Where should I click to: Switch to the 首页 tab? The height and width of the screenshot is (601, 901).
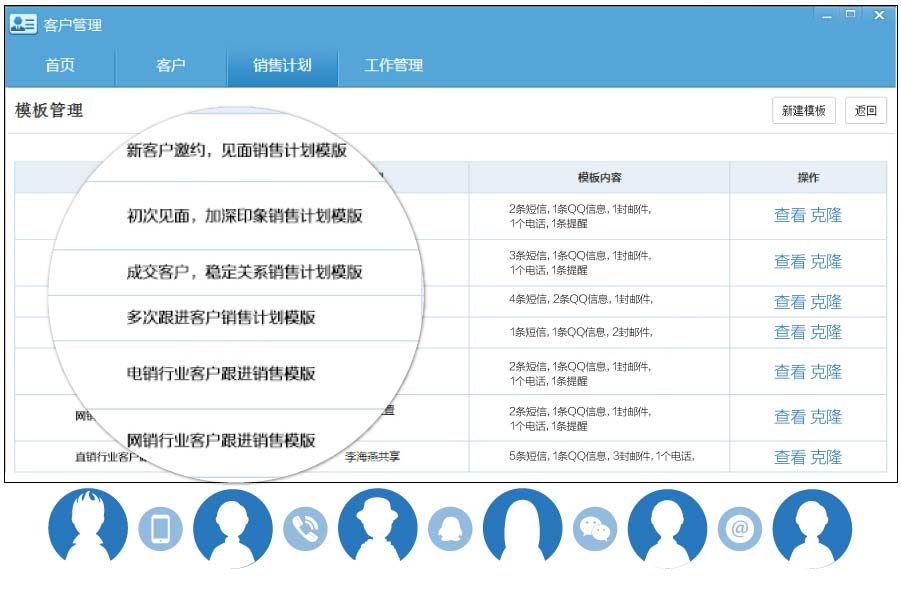tap(58, 66)
